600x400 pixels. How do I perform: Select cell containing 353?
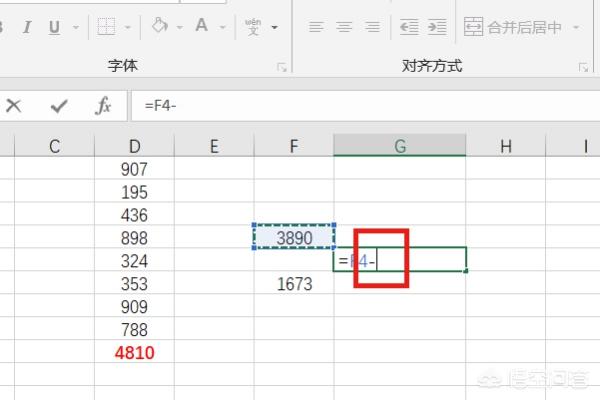(x=134, y=284)
